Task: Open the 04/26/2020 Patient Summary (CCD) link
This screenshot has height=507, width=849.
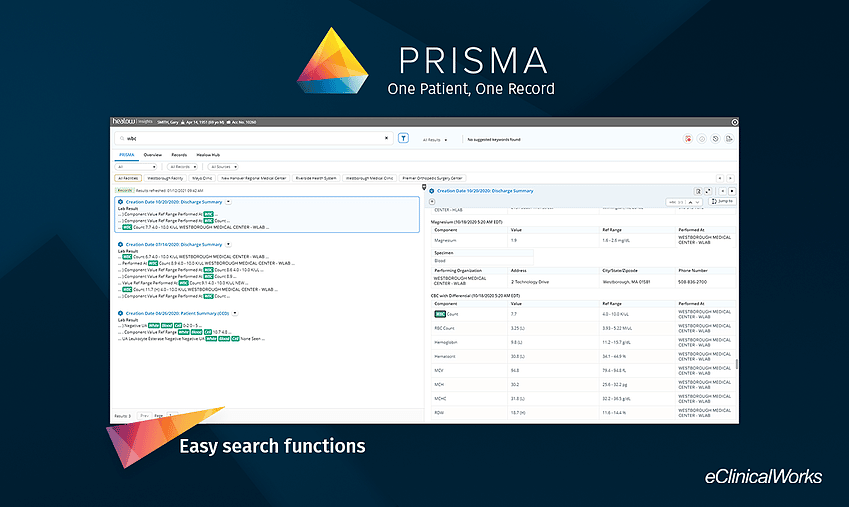Action: pos(177,314)
